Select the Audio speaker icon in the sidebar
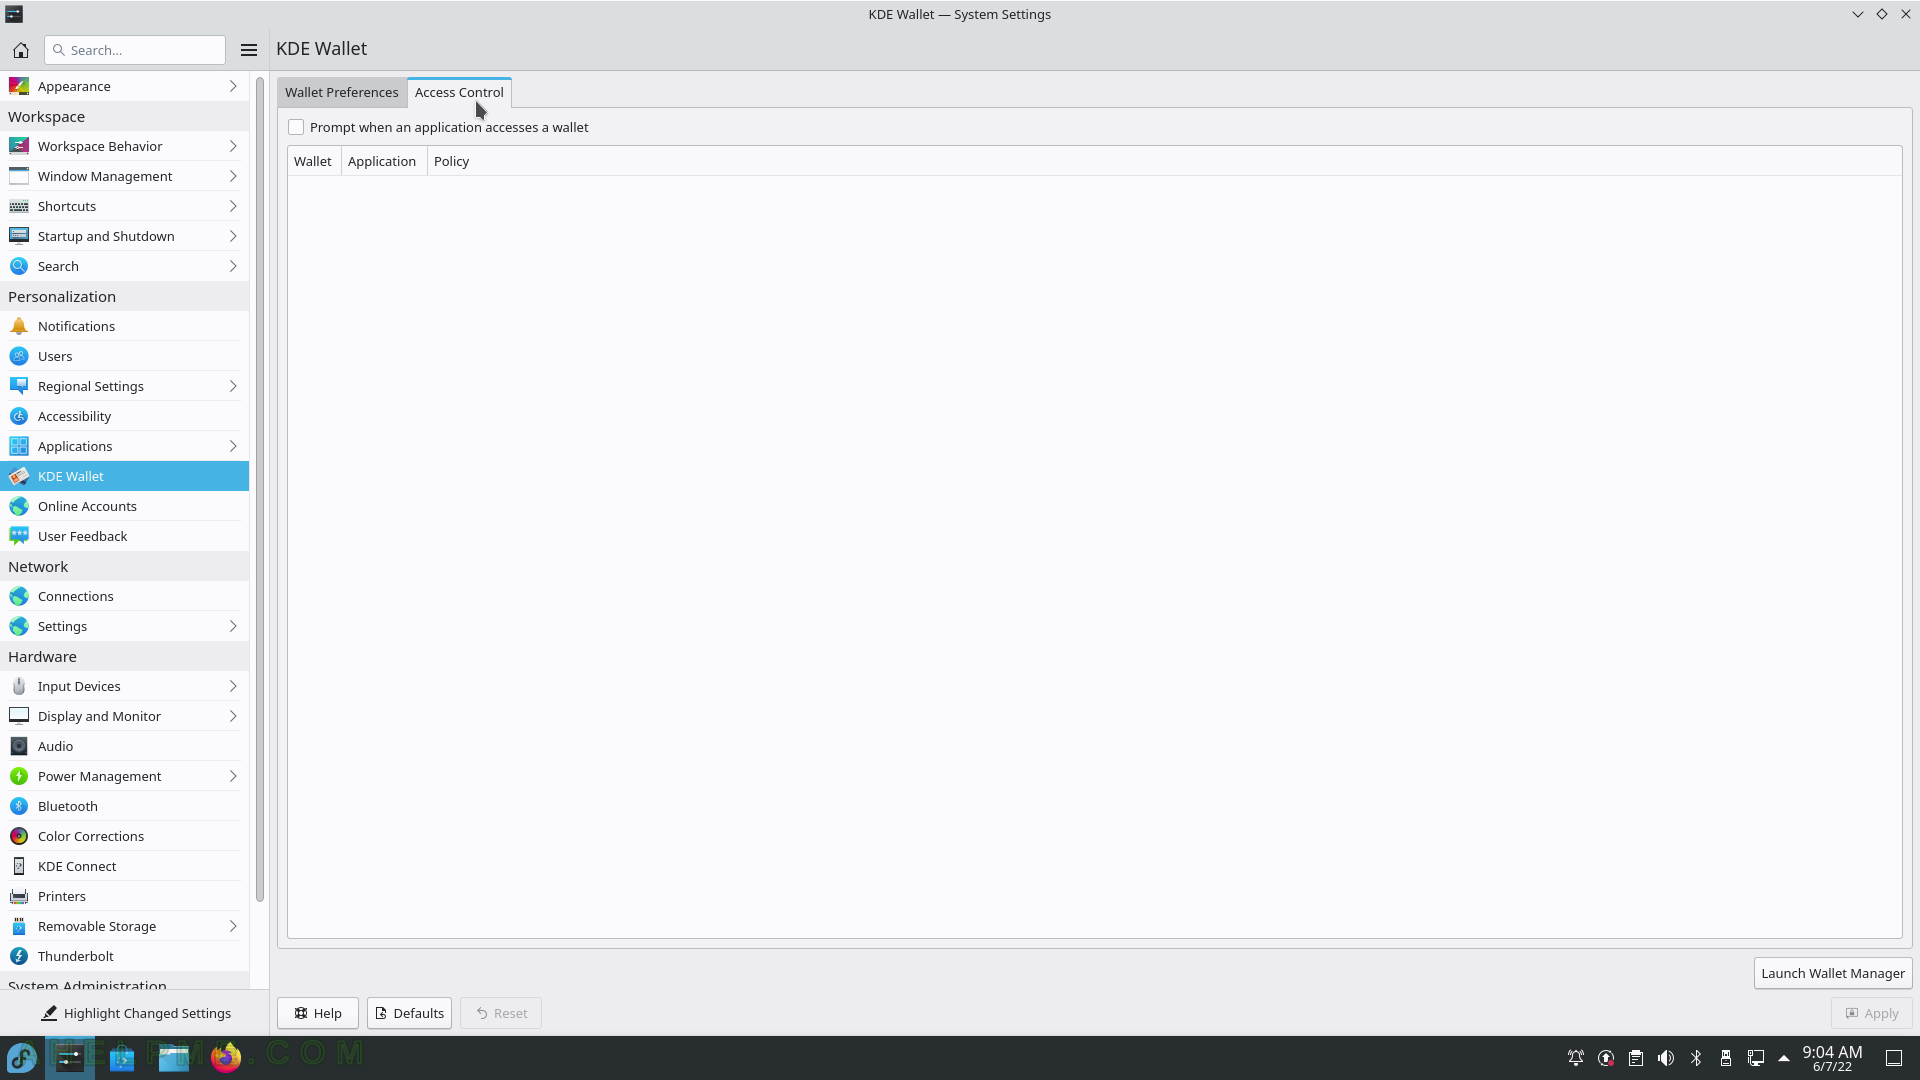 pos(19,746)
